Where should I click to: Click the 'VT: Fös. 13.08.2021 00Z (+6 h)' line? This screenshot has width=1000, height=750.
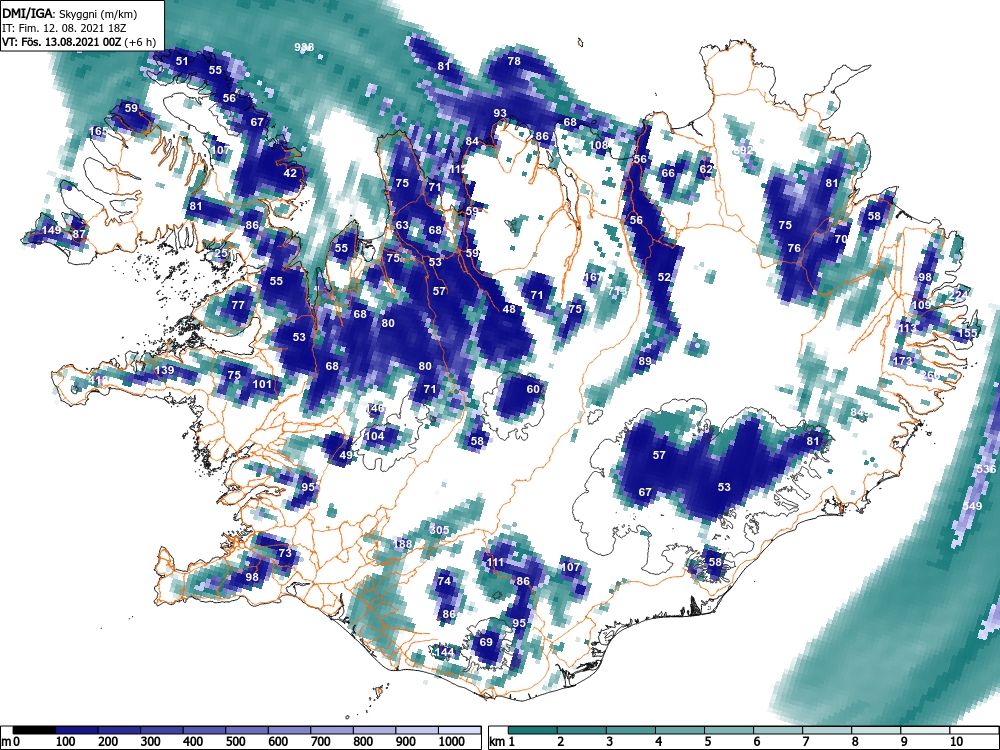pyautogui.click(x=78, y=42)
